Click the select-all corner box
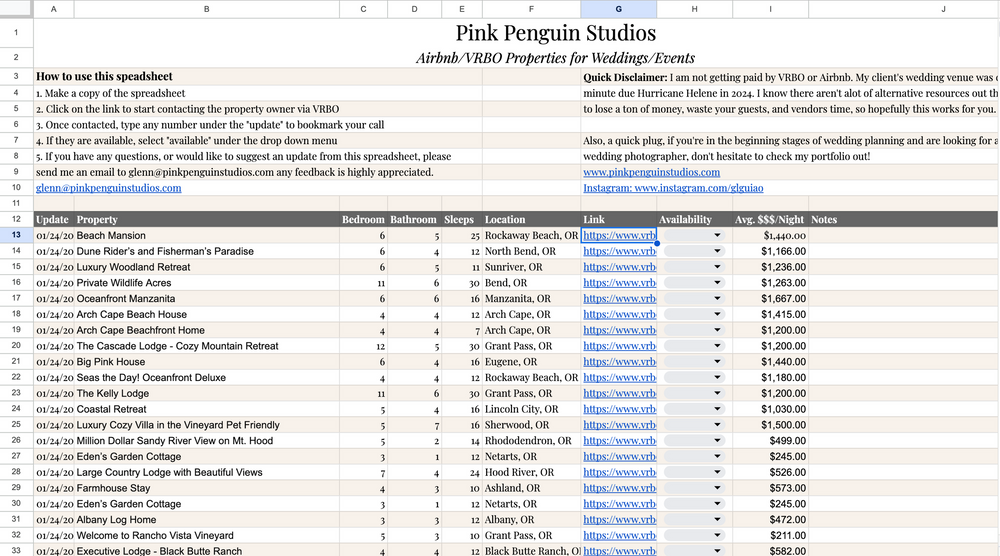 16,9
